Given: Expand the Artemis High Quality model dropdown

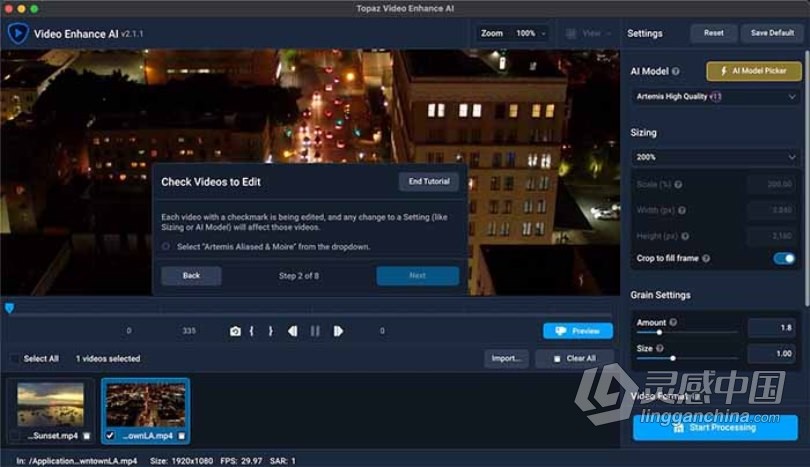Looking at the screenshot, I should (x=716, y=97).
